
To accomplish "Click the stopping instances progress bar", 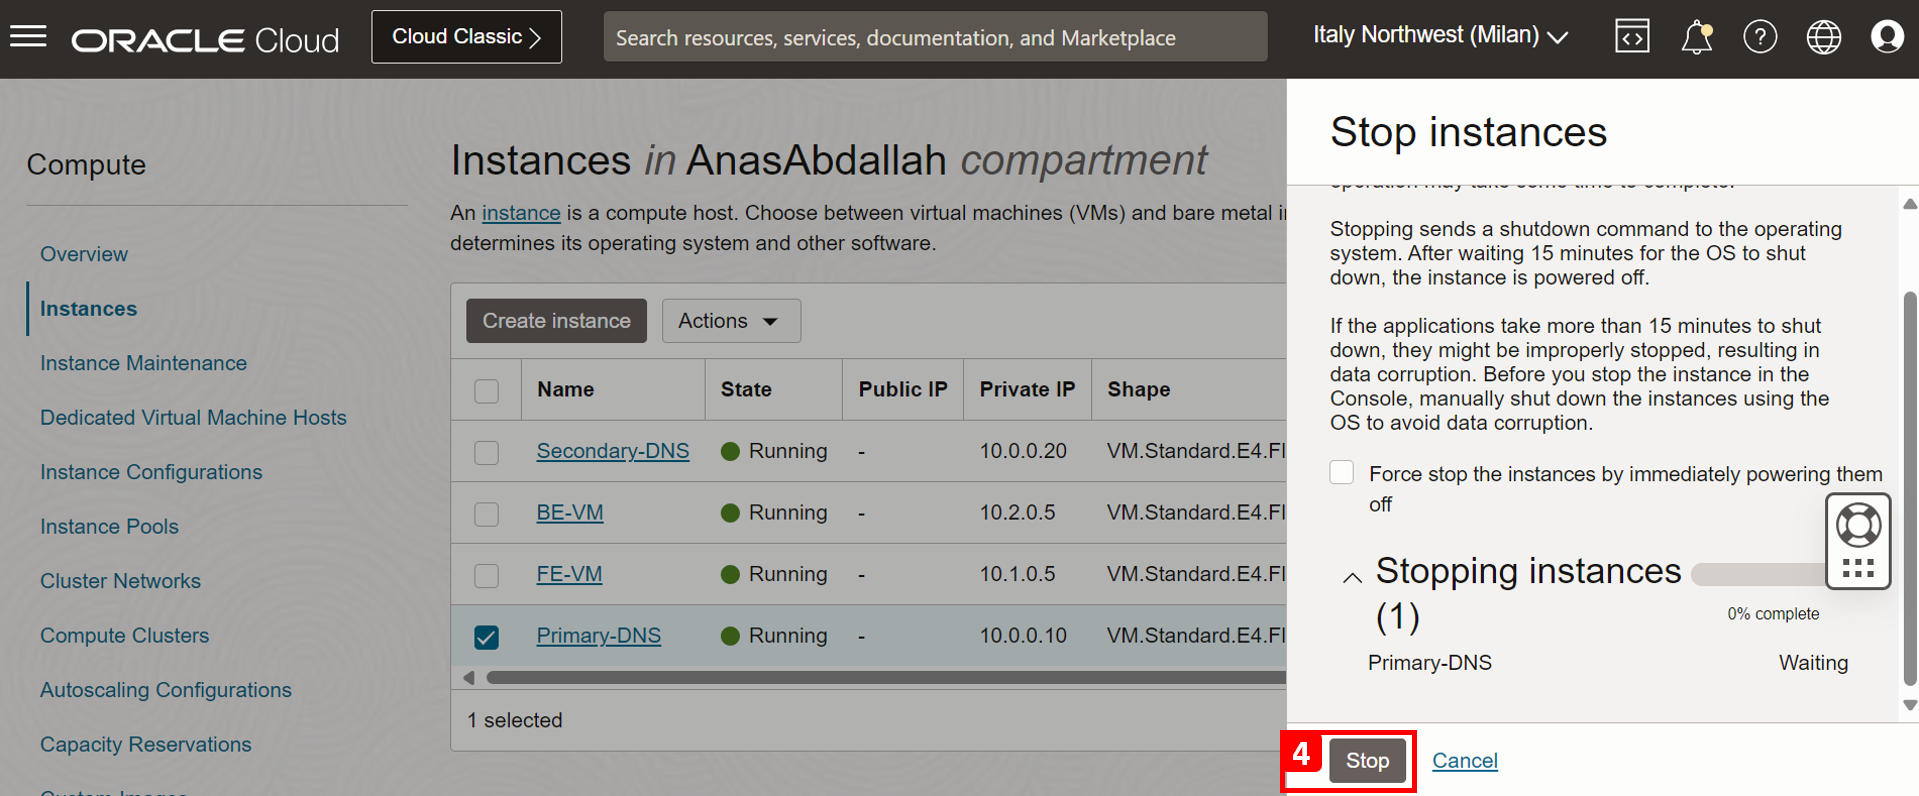I will (1760, 574).
